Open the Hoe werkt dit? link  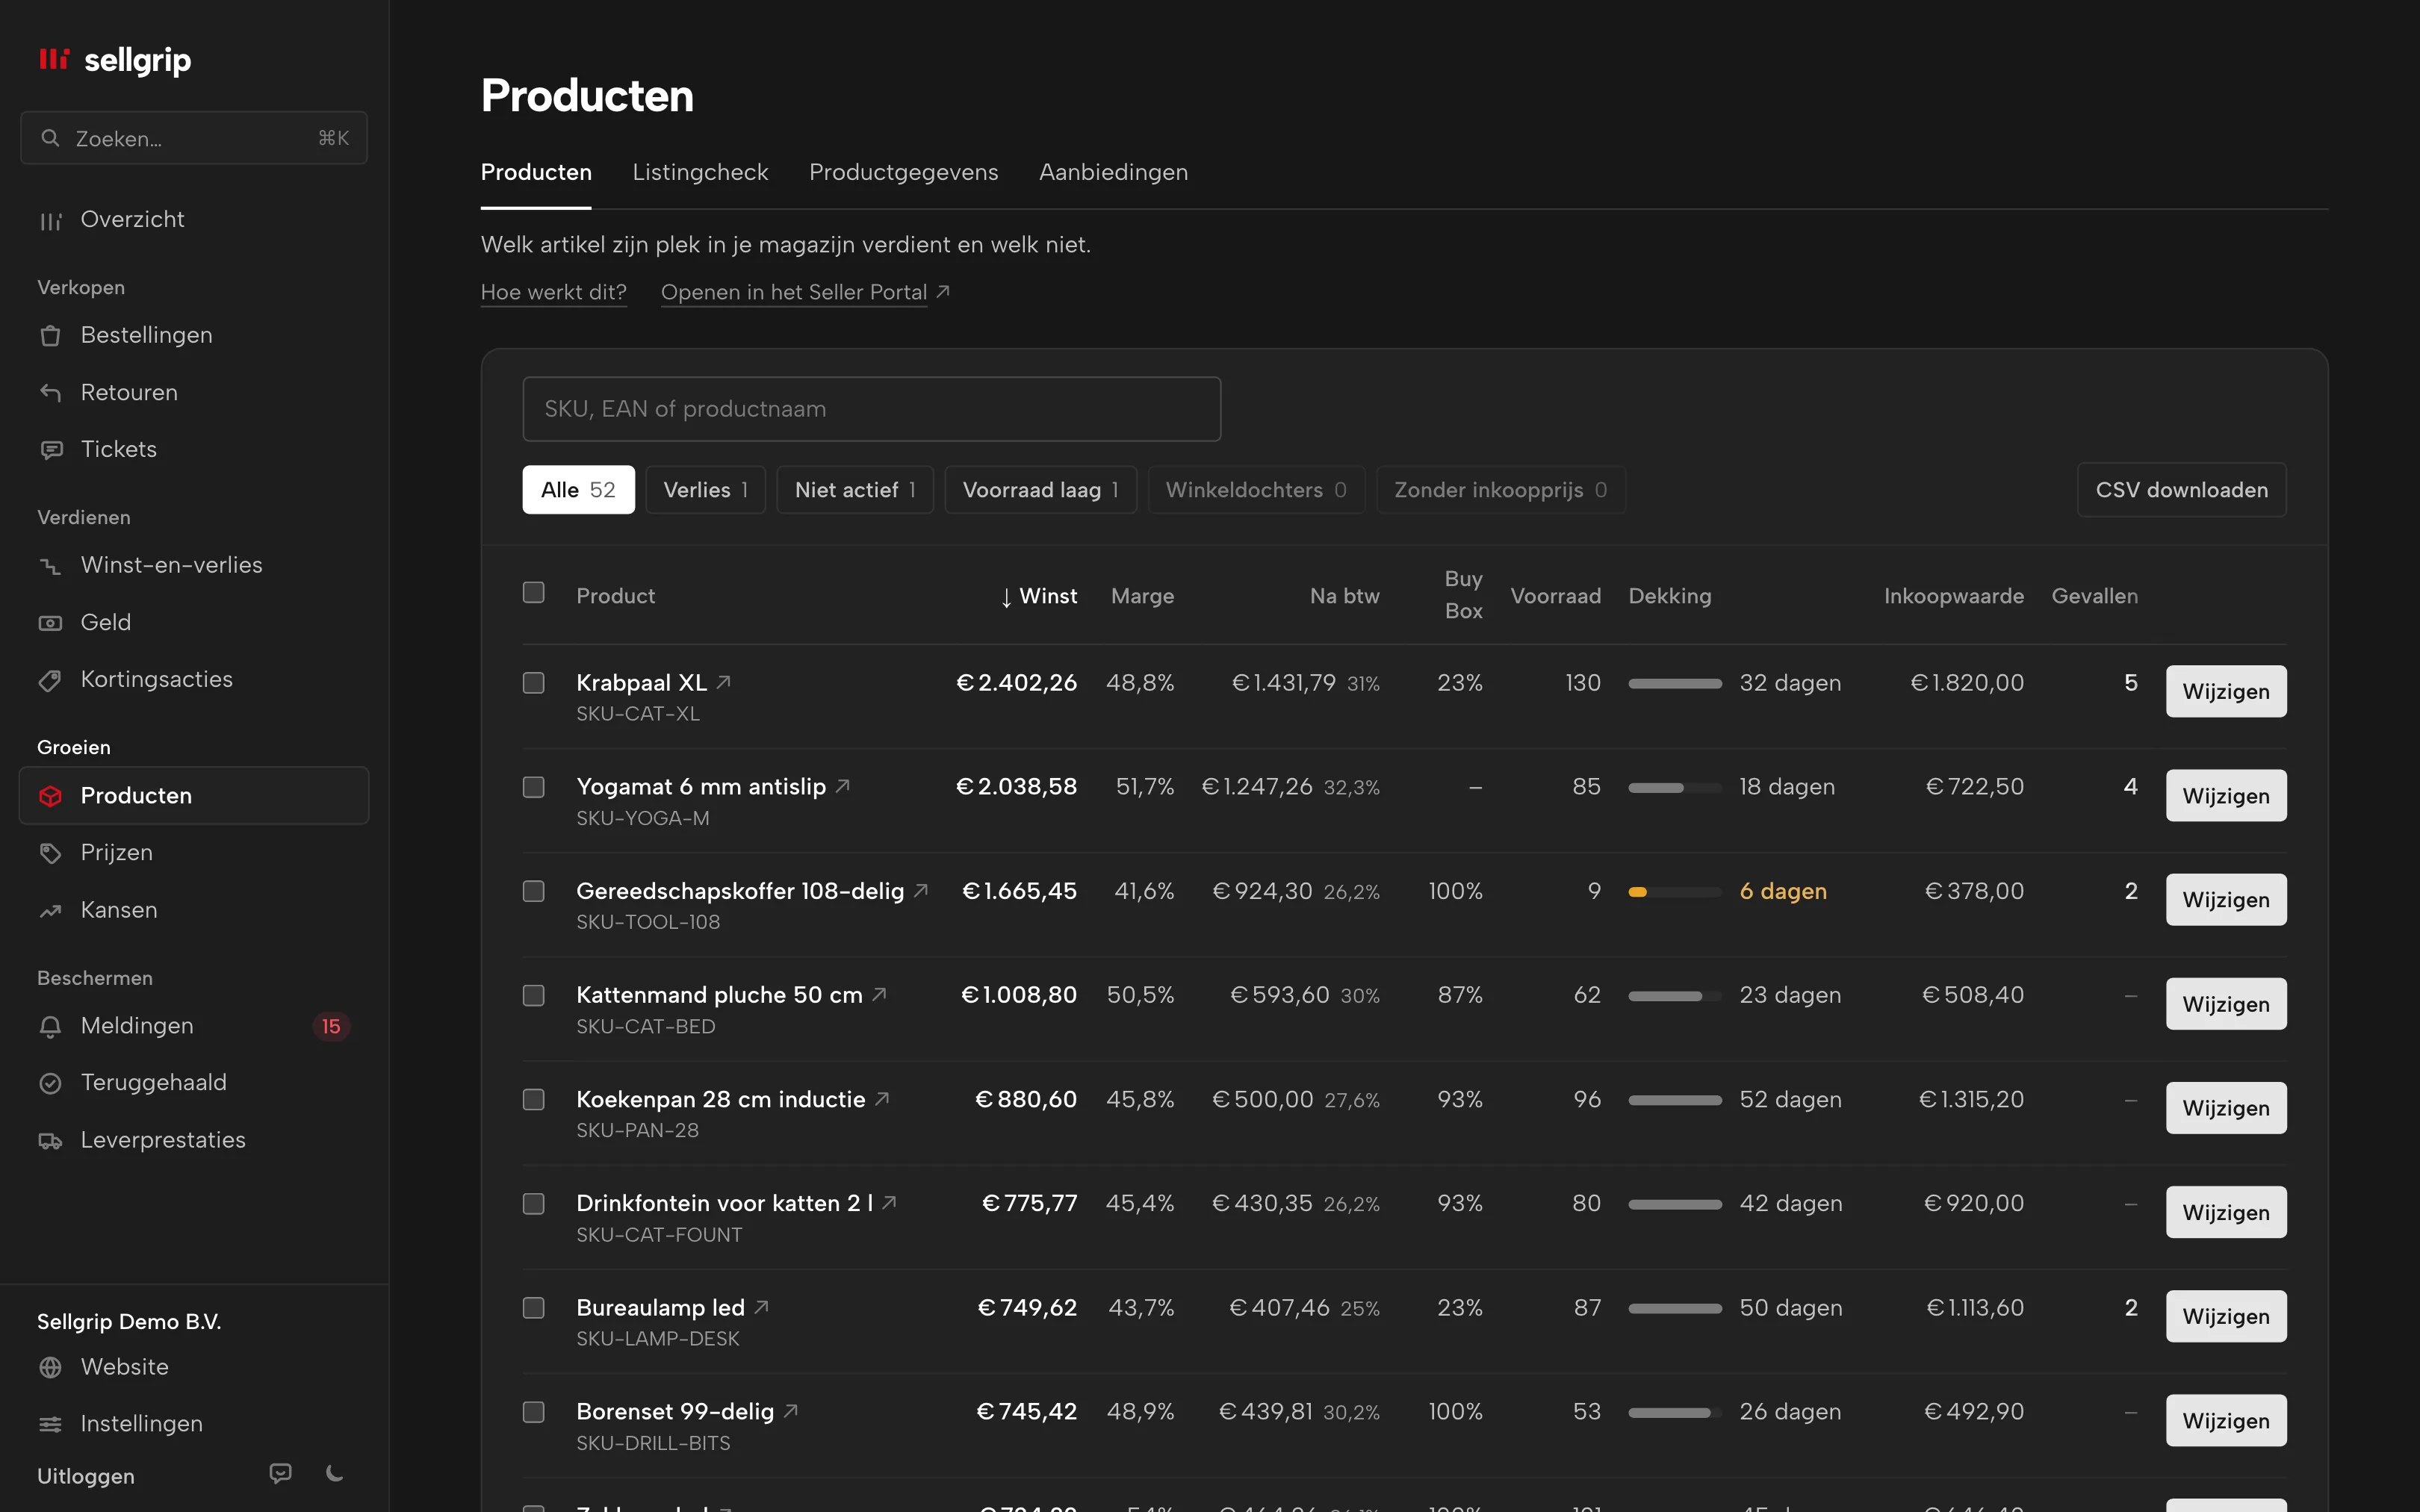pyautogui.click(x=554, y=292)
